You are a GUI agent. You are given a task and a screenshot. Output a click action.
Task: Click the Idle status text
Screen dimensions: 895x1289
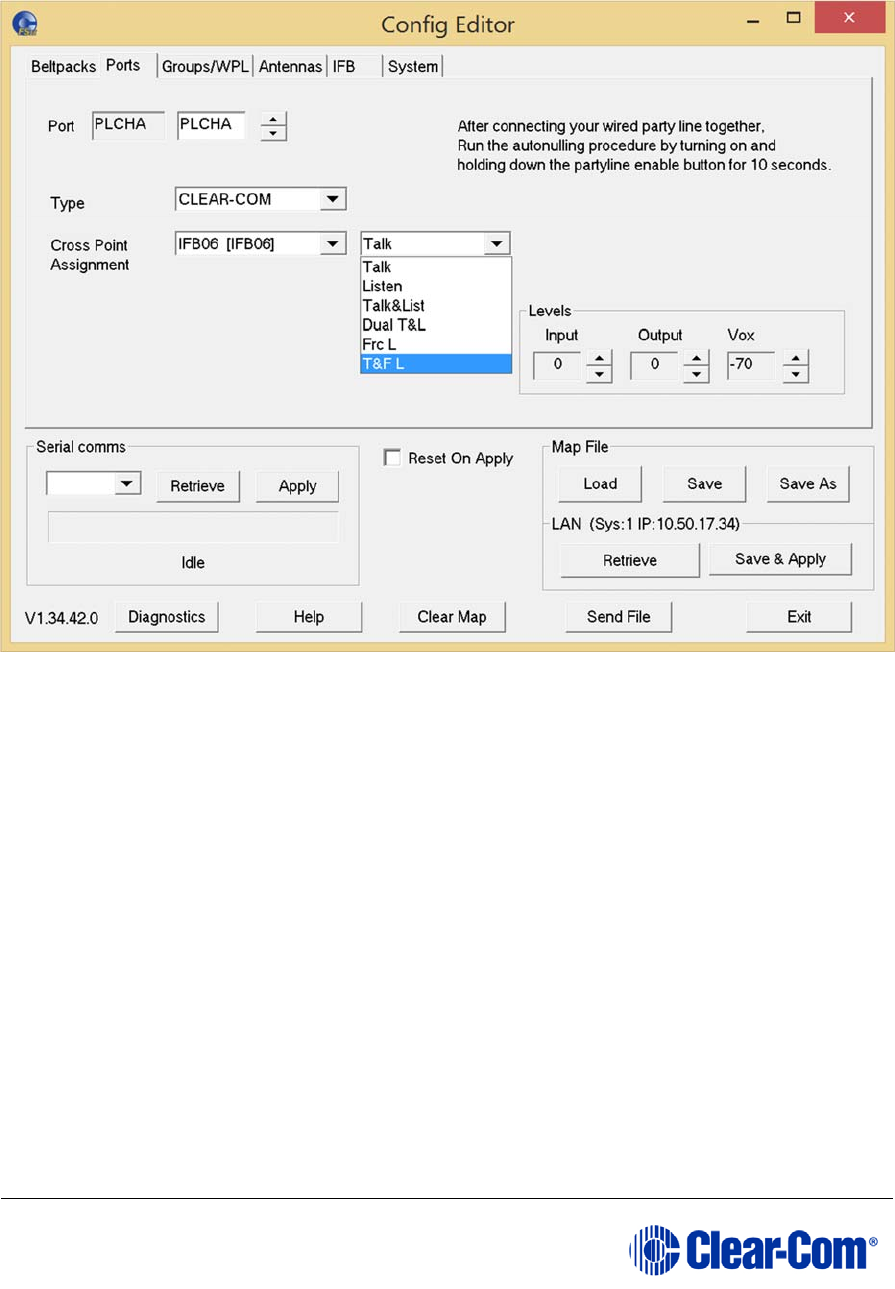point(193,563)
